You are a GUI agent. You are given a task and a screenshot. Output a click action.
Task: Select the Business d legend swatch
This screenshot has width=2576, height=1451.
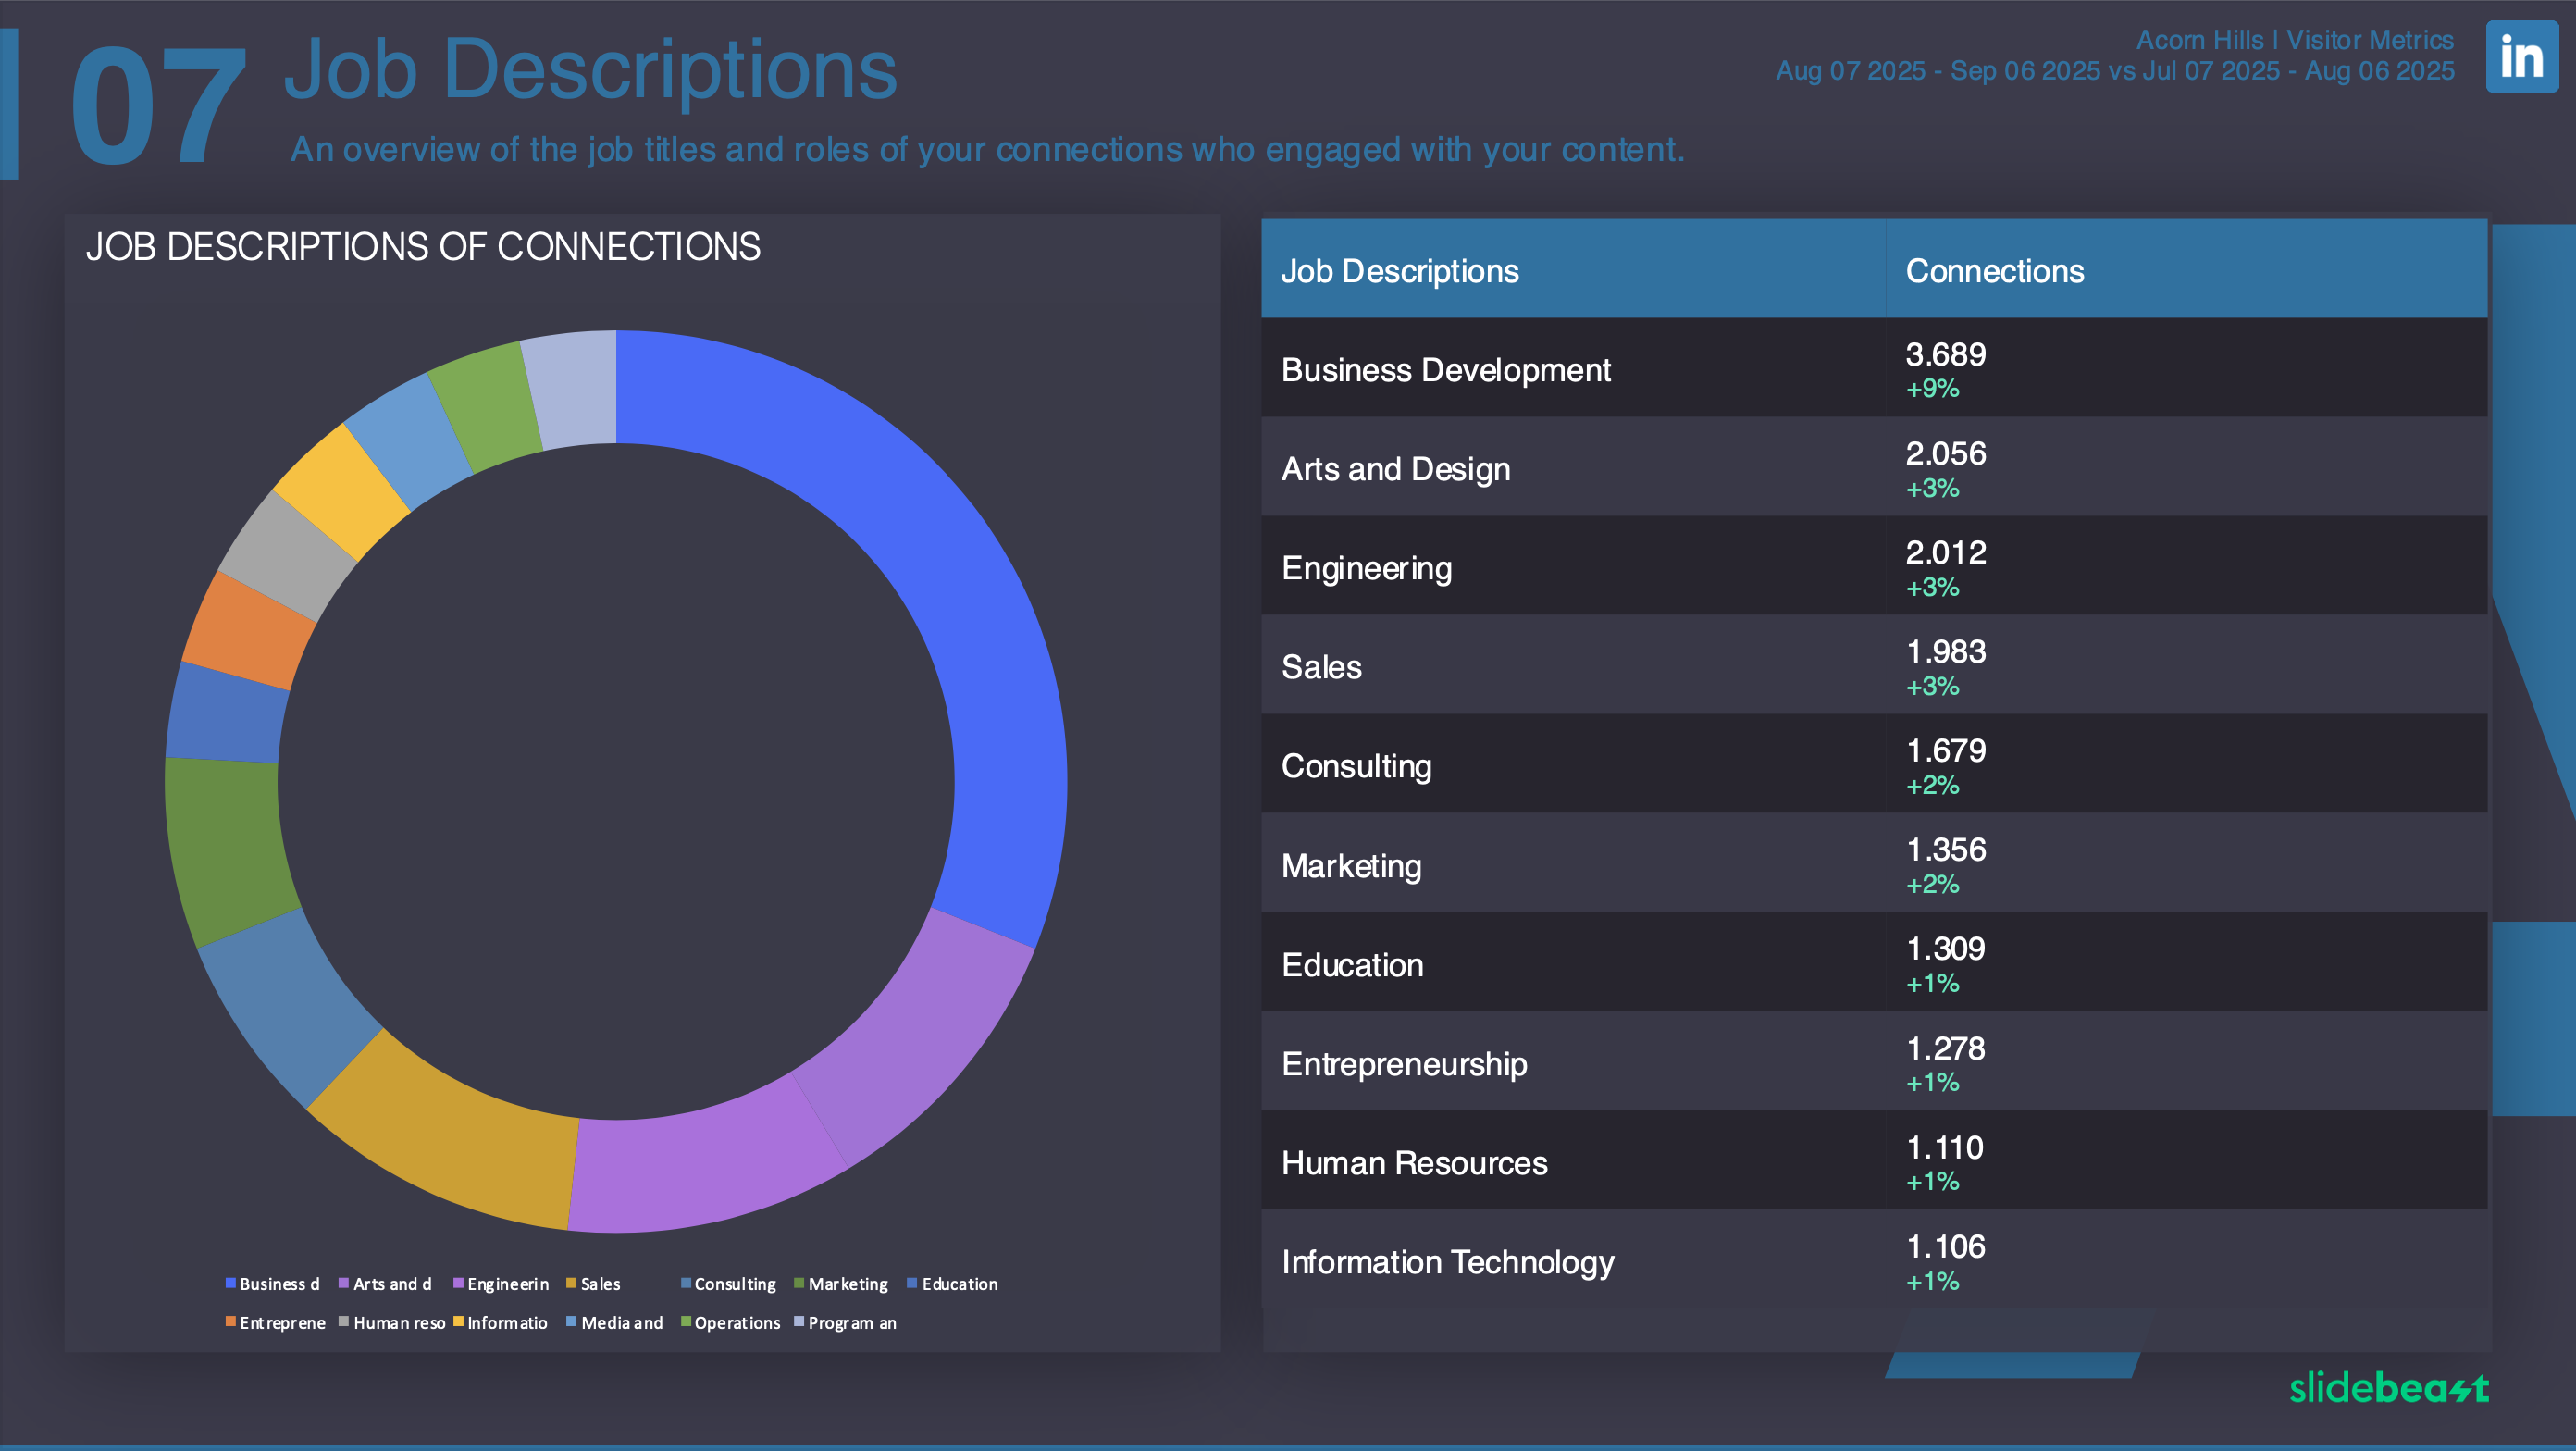[x=230, y=1283]
